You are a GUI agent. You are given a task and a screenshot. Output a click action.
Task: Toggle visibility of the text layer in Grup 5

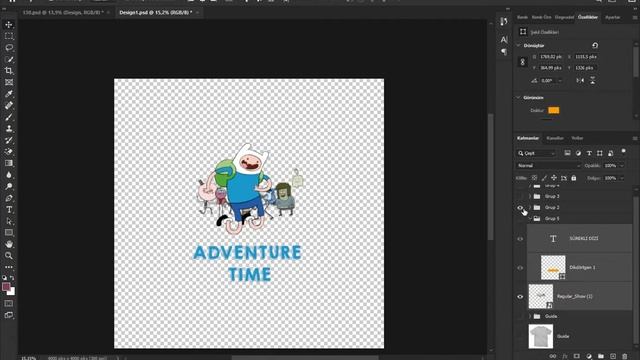[x=520, y=239]
